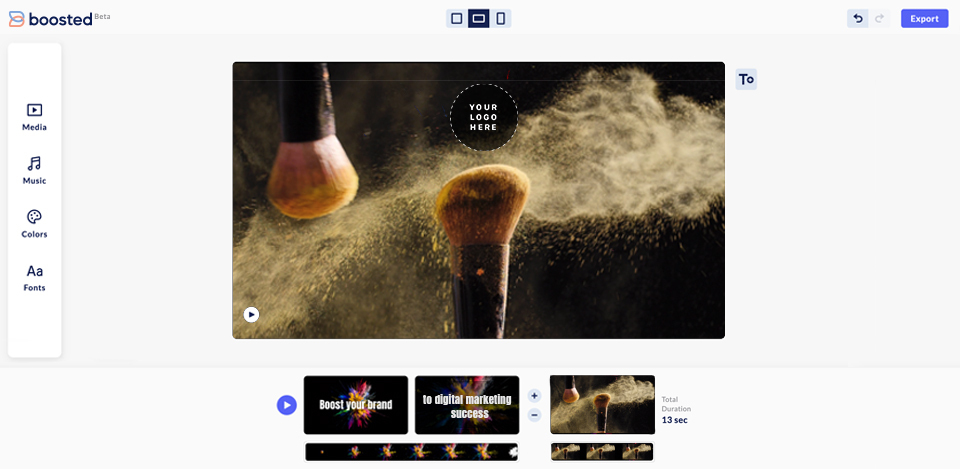
Task: Select the to digital marketing success scene
Action: point(467,405)
